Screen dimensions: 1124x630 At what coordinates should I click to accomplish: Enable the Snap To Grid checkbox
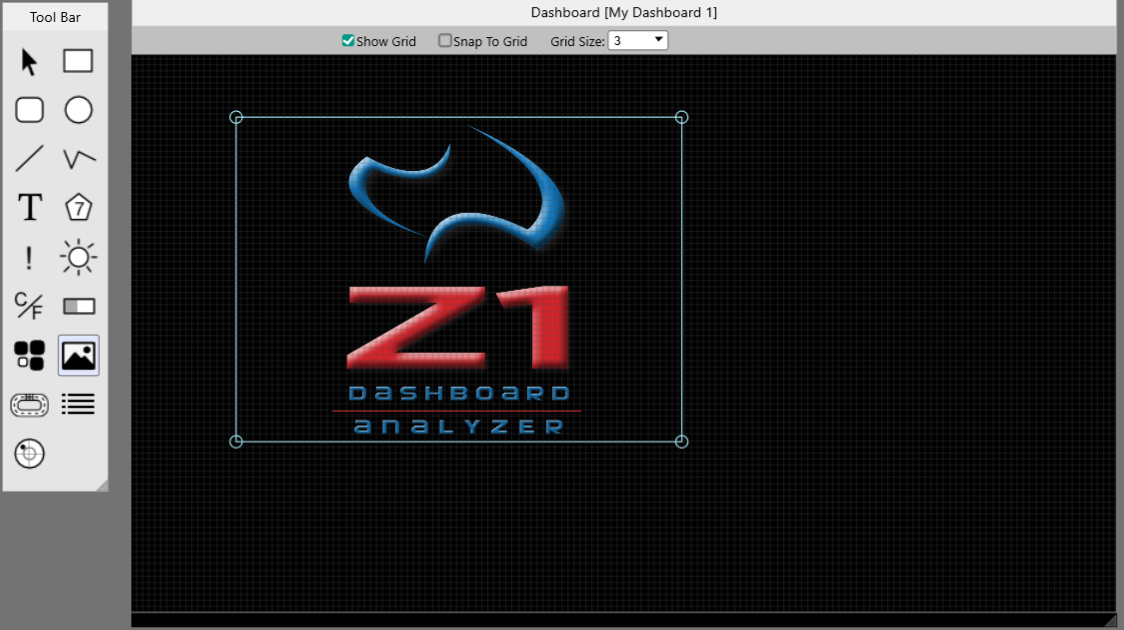click(444, 41)
